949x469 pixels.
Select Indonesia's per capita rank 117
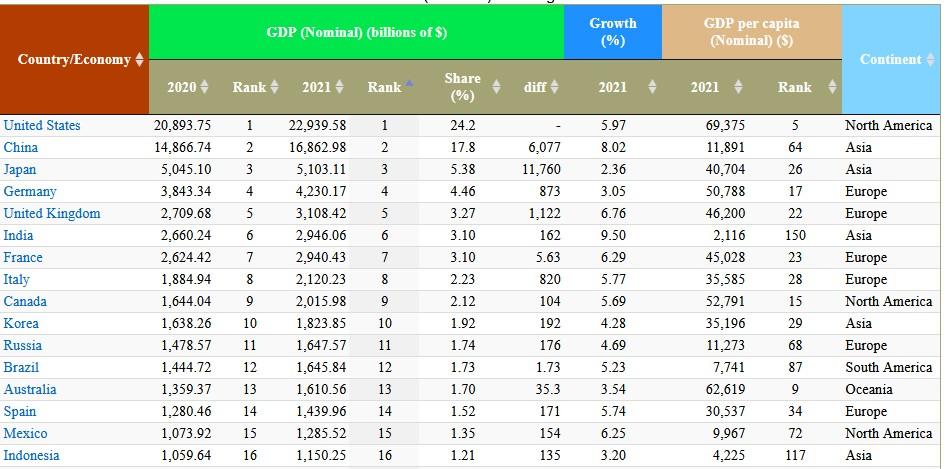coord(795,455)
